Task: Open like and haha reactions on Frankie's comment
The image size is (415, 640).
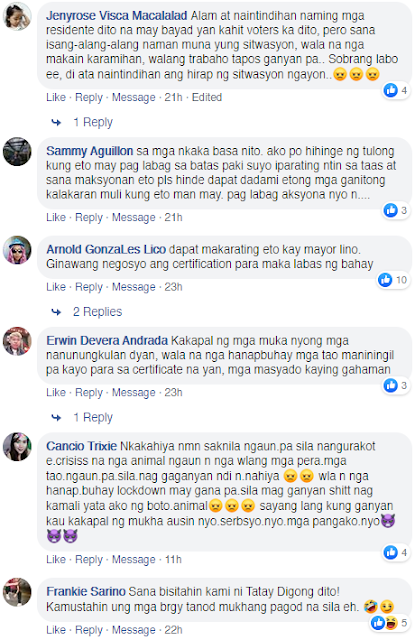Action: click(x=390, y=622)
